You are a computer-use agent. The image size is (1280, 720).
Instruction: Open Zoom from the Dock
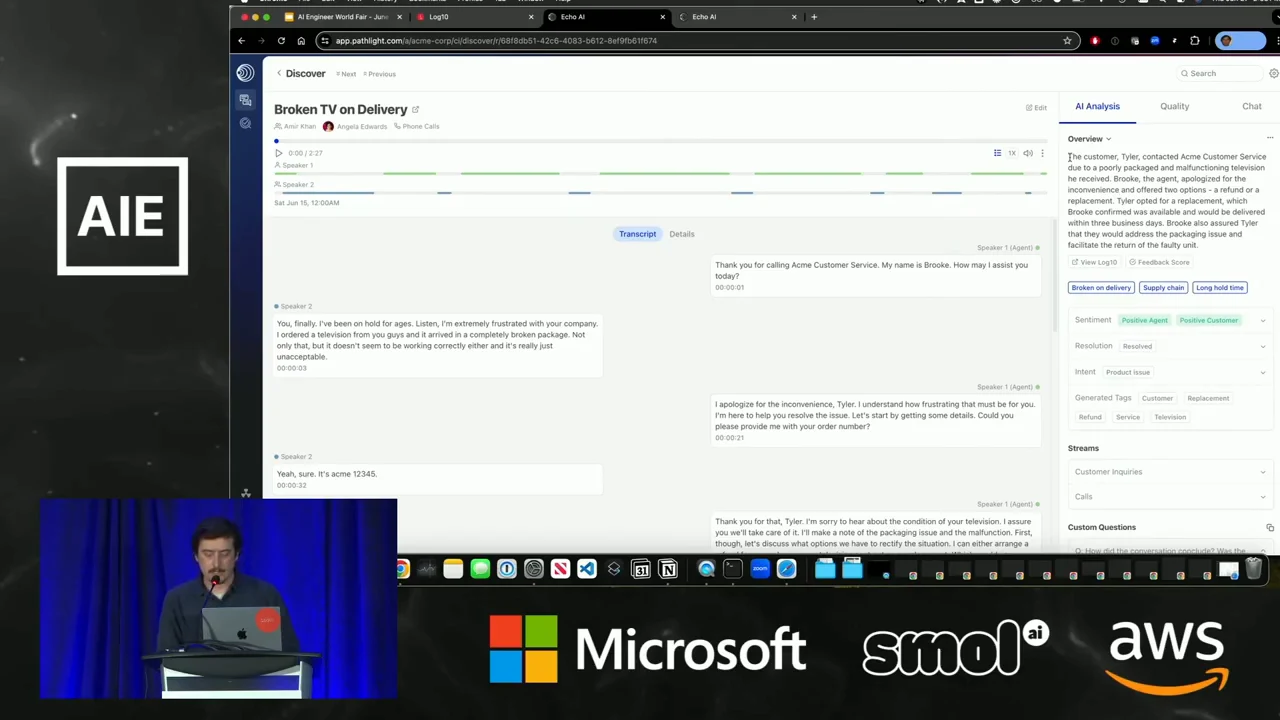(x=760, y=570)
